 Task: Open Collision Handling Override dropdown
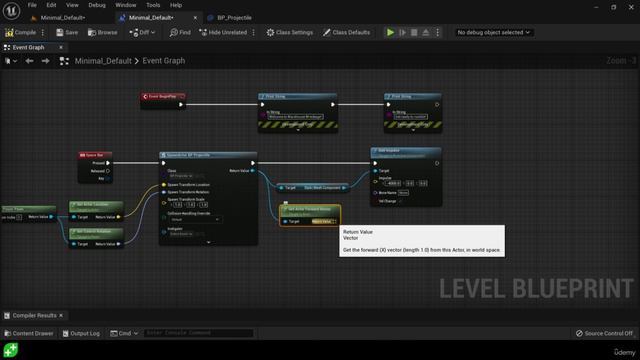(x=195, y=220)
